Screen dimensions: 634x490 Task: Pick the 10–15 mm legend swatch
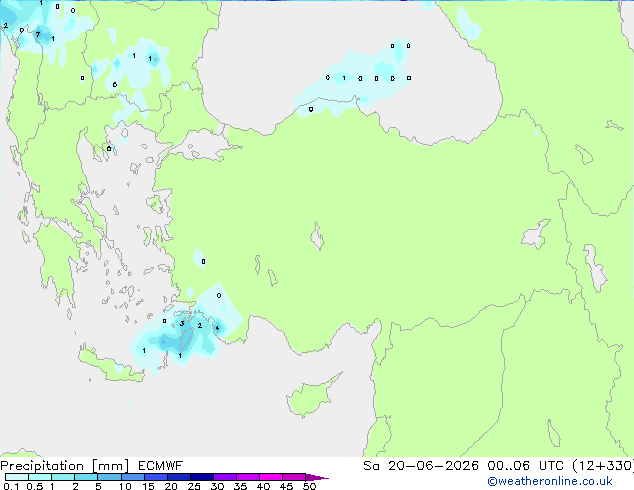(132, 477)
